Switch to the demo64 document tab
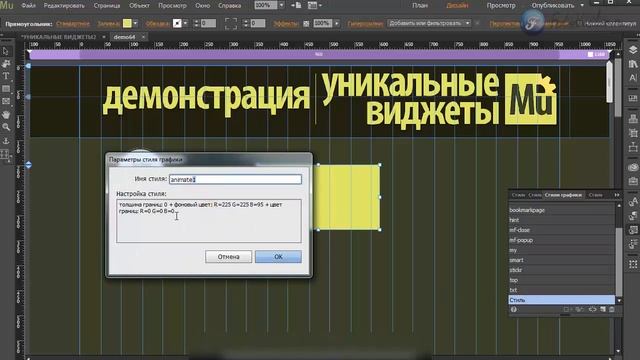Image resolution: width=640 pixels, height=360 pixels. point(124,37)
